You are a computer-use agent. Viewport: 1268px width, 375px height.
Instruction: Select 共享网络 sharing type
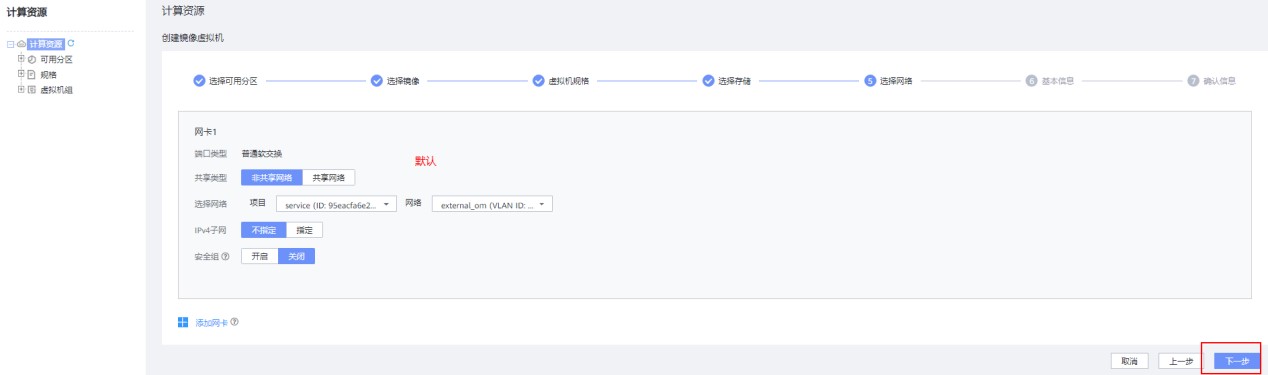click(329, 177)
